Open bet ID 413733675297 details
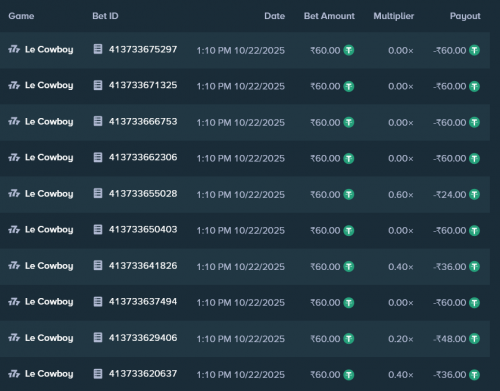500x391 pixels. [x=143, y=49]
